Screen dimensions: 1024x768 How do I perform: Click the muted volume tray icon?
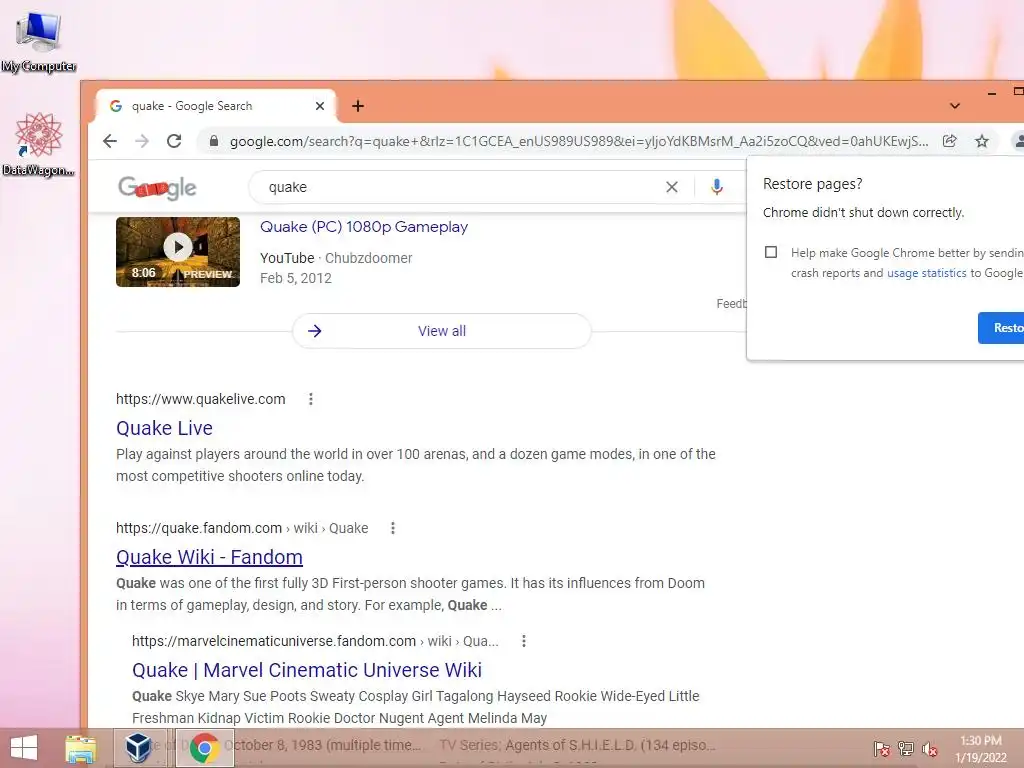tap(930, 749)
